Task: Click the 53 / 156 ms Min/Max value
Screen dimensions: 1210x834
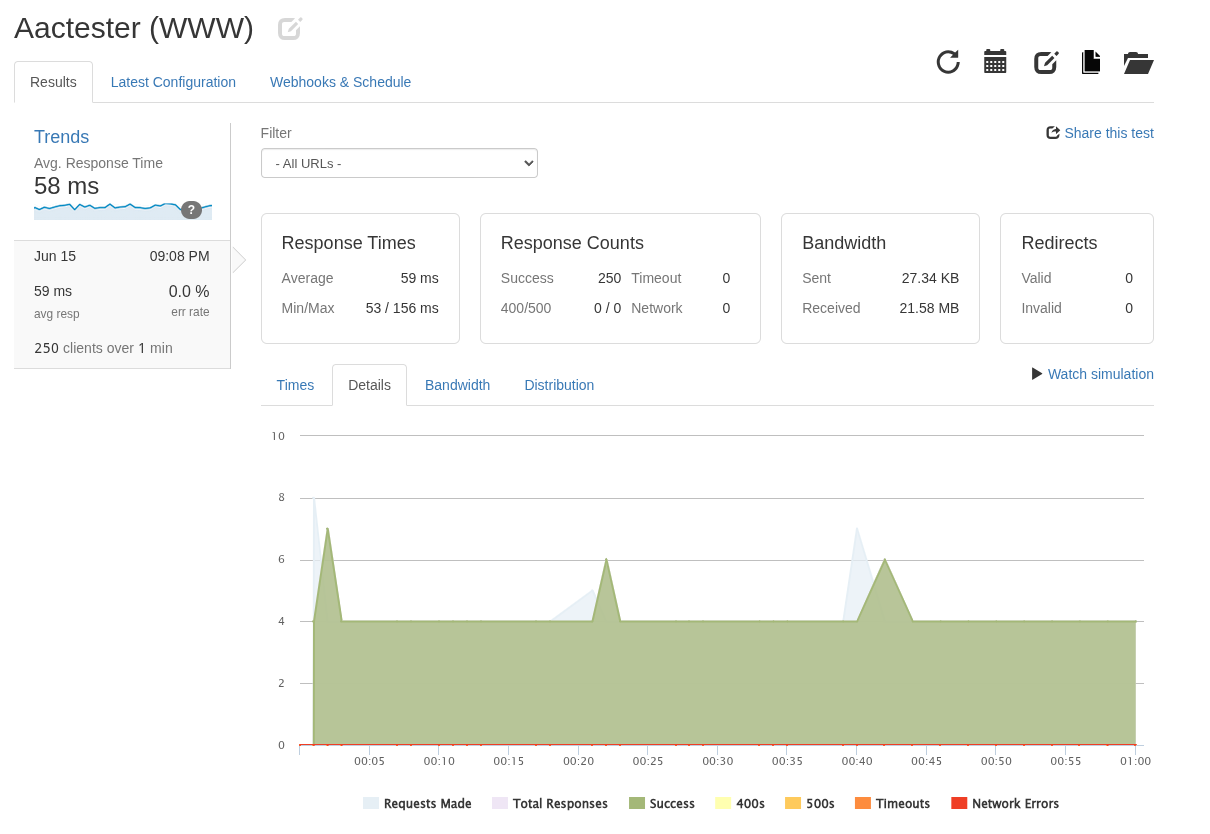Action: pos(402,308)
